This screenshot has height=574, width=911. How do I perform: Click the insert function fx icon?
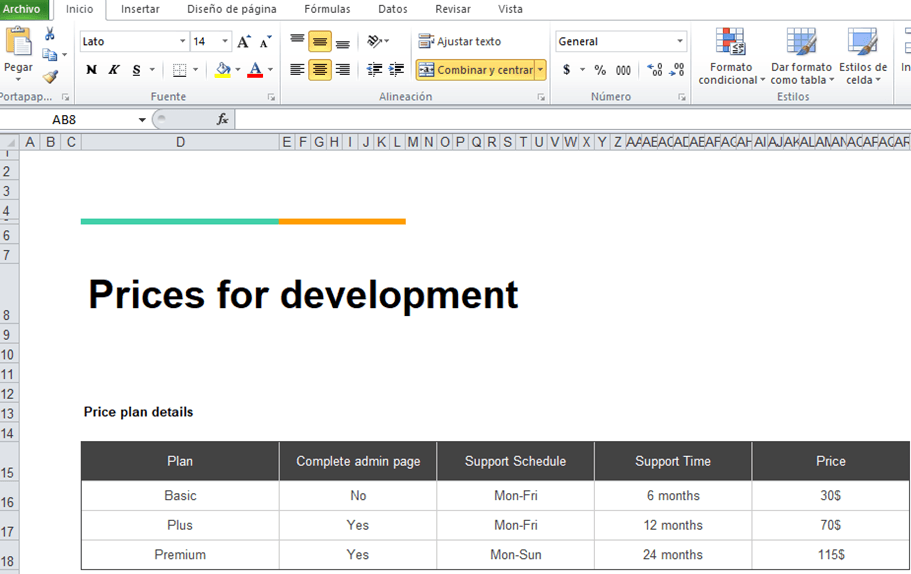click(222, 119)
